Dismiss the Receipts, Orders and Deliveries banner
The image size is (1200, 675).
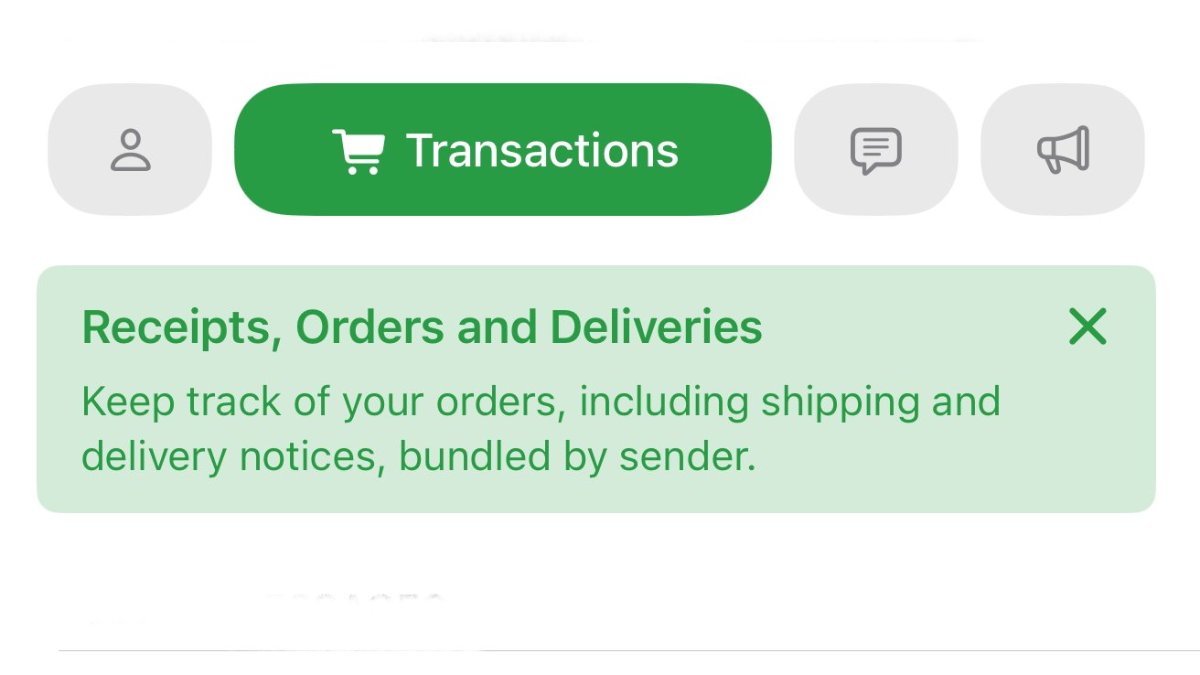[1087, 326]
